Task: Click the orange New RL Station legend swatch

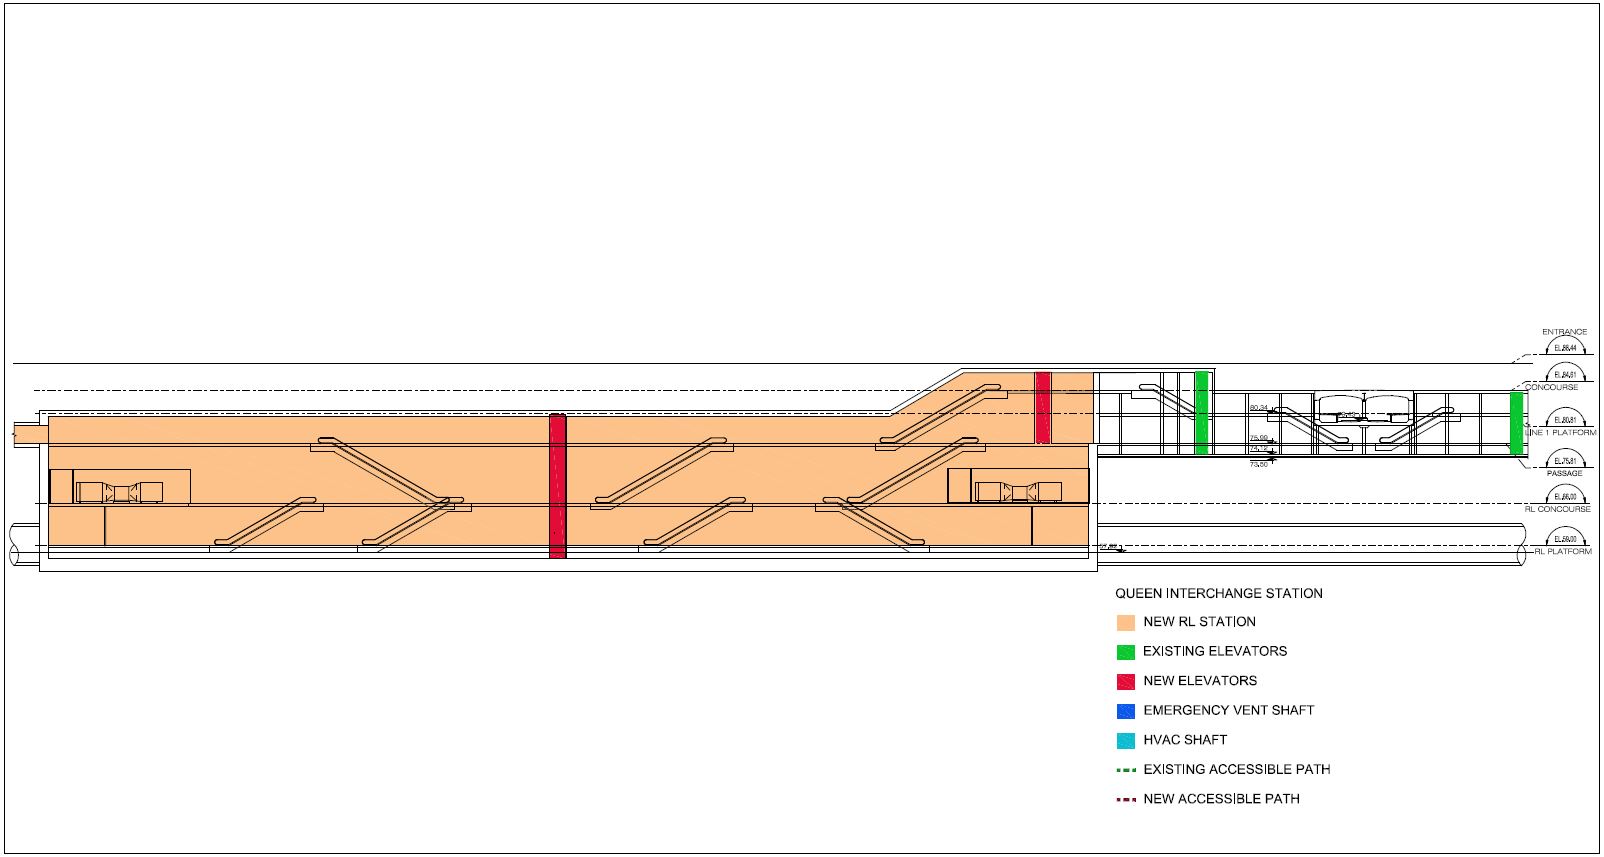Action: [1125, 622]
